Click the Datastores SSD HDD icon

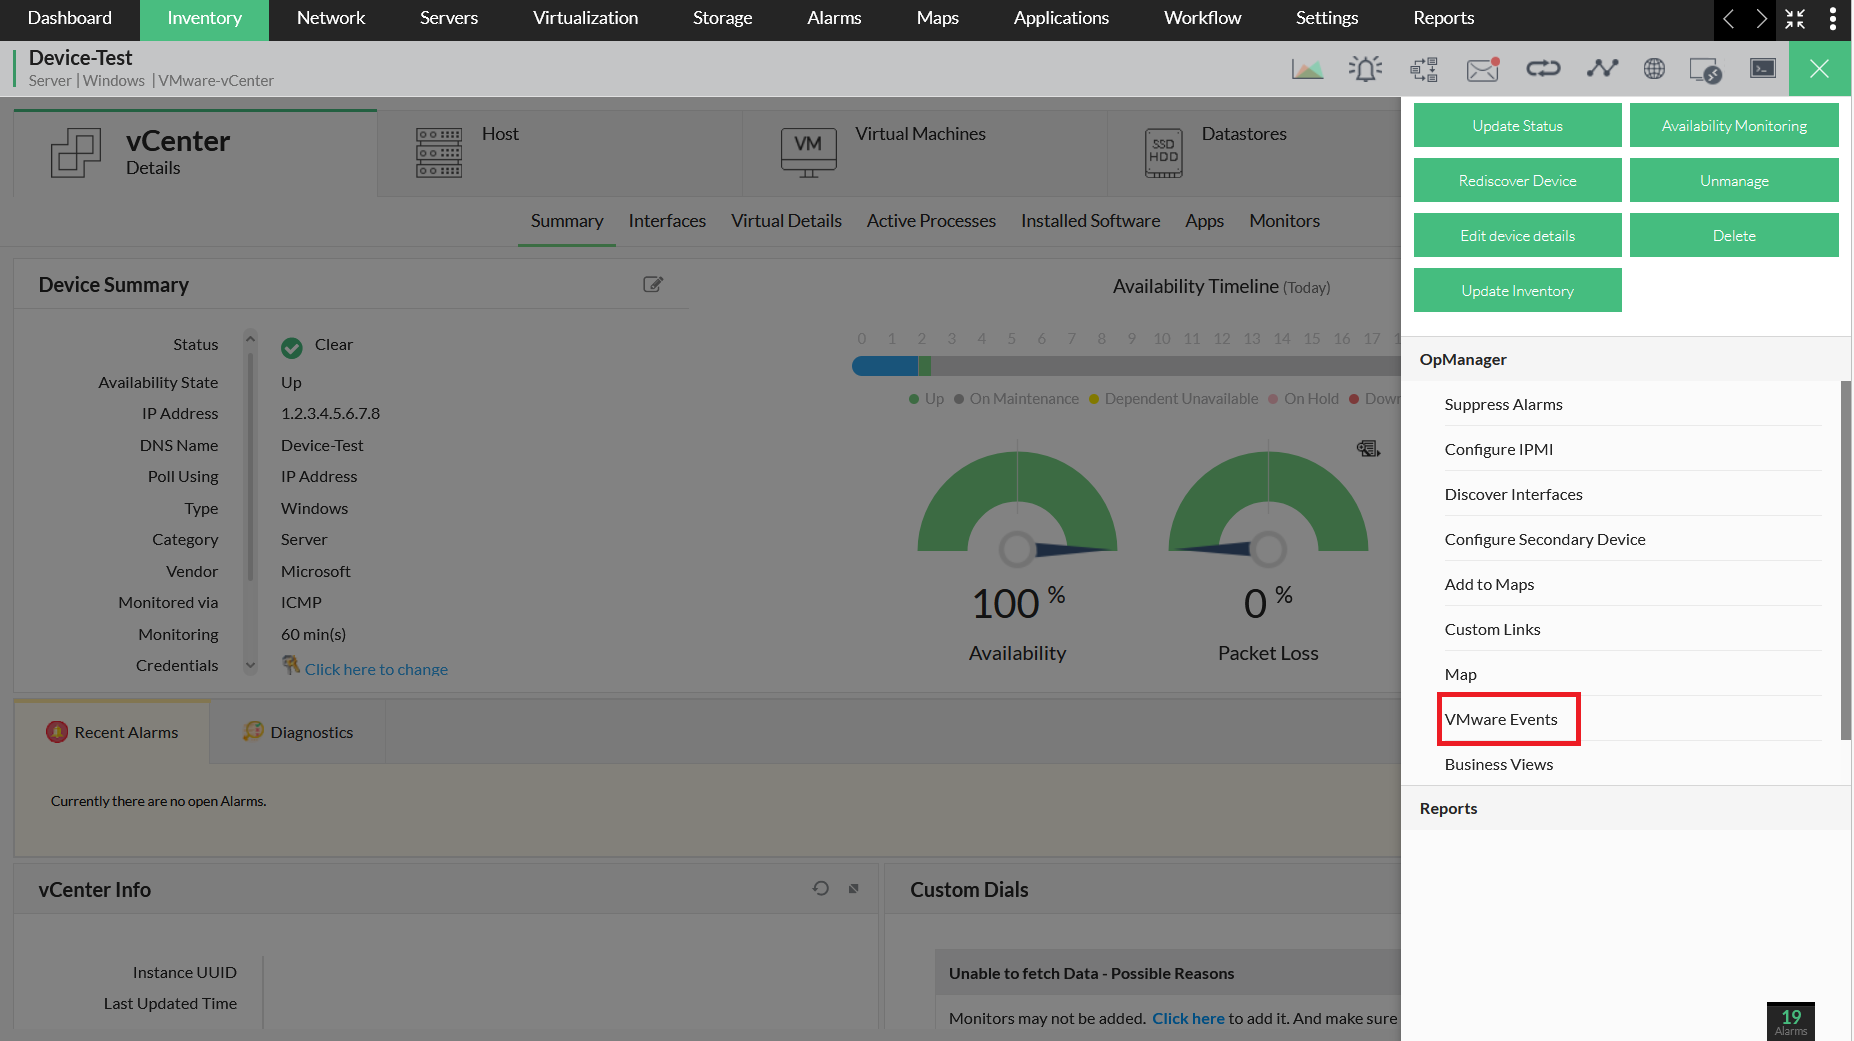[x=1164, y=153]
